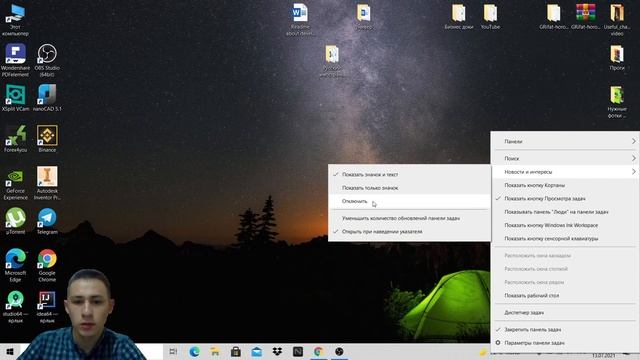Click the Dropbox icon in the taskbar
Viewport: 640px width, 360px height.
click(277, 351)
